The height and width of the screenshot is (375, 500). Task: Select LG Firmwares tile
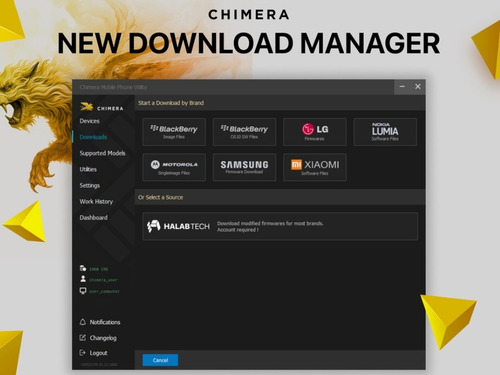coord(315,132)
